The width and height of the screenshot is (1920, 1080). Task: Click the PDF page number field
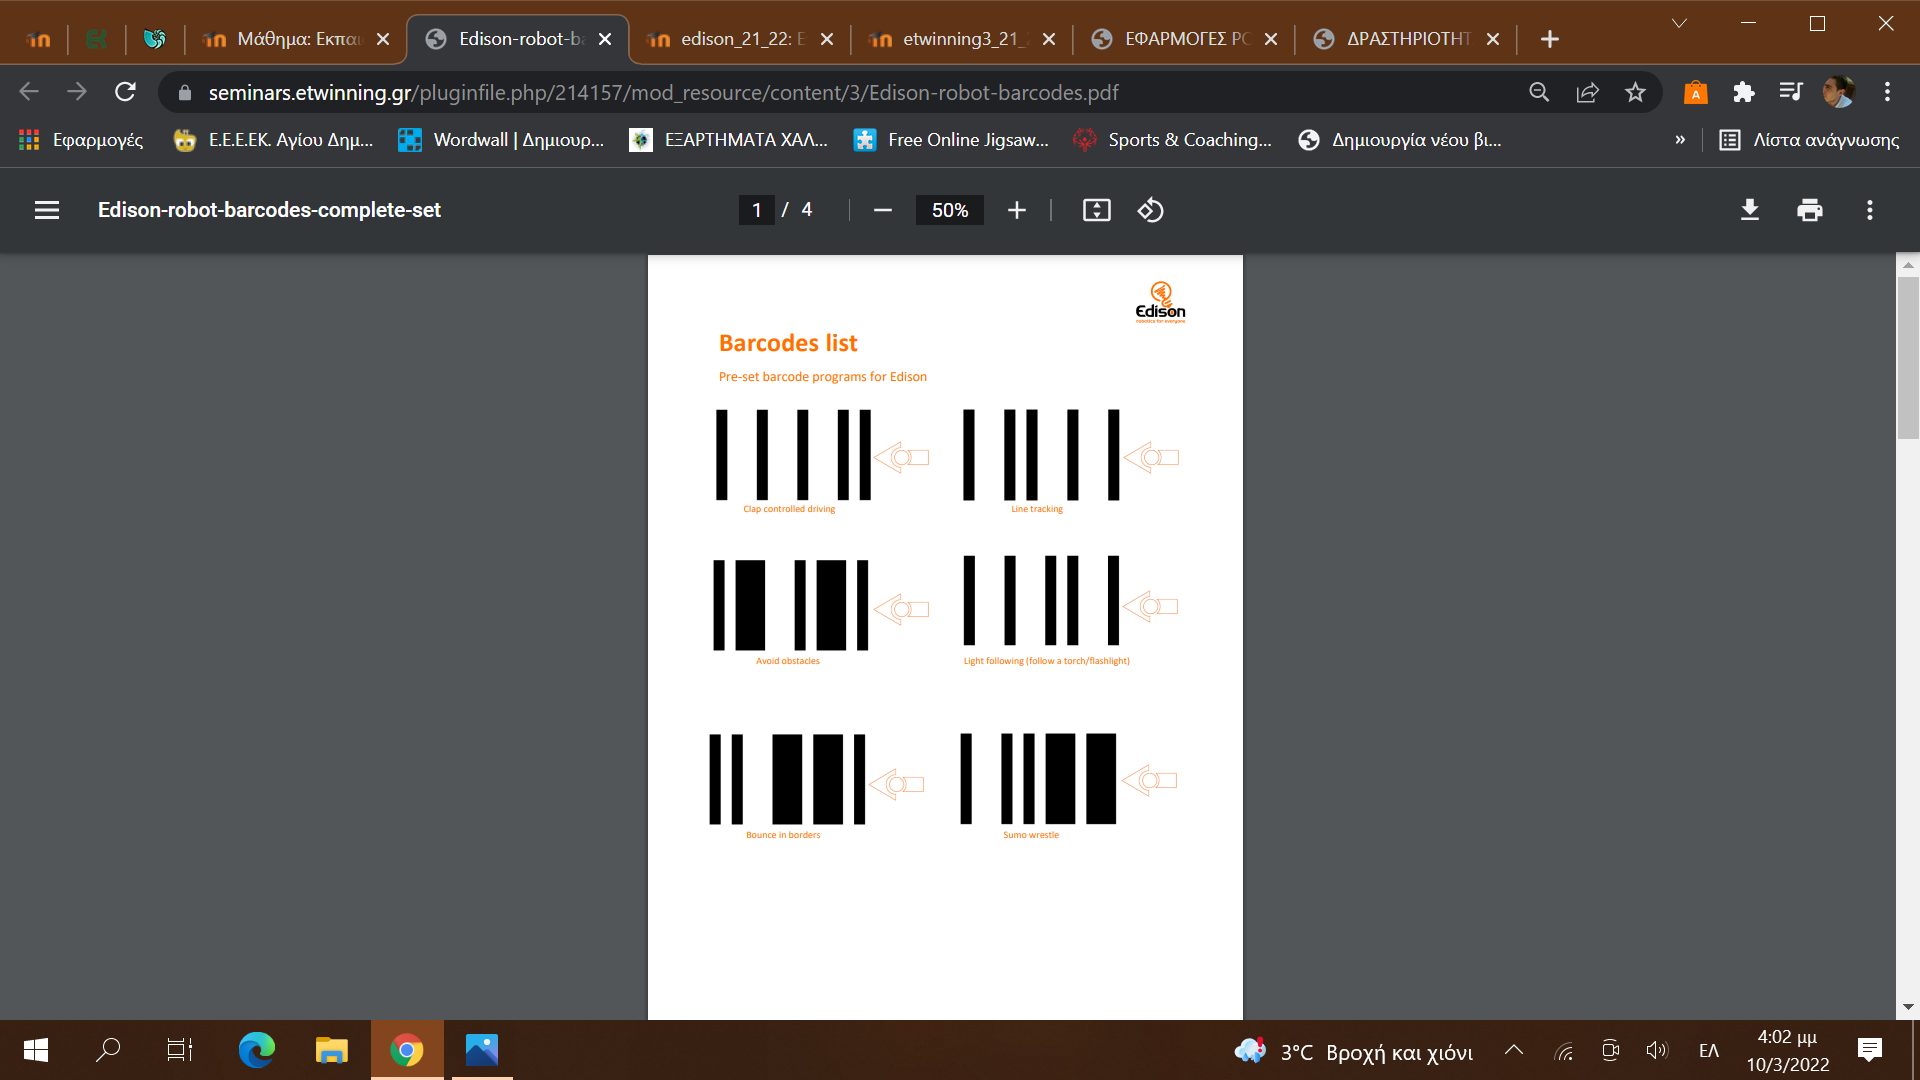[x=757, y=210]
